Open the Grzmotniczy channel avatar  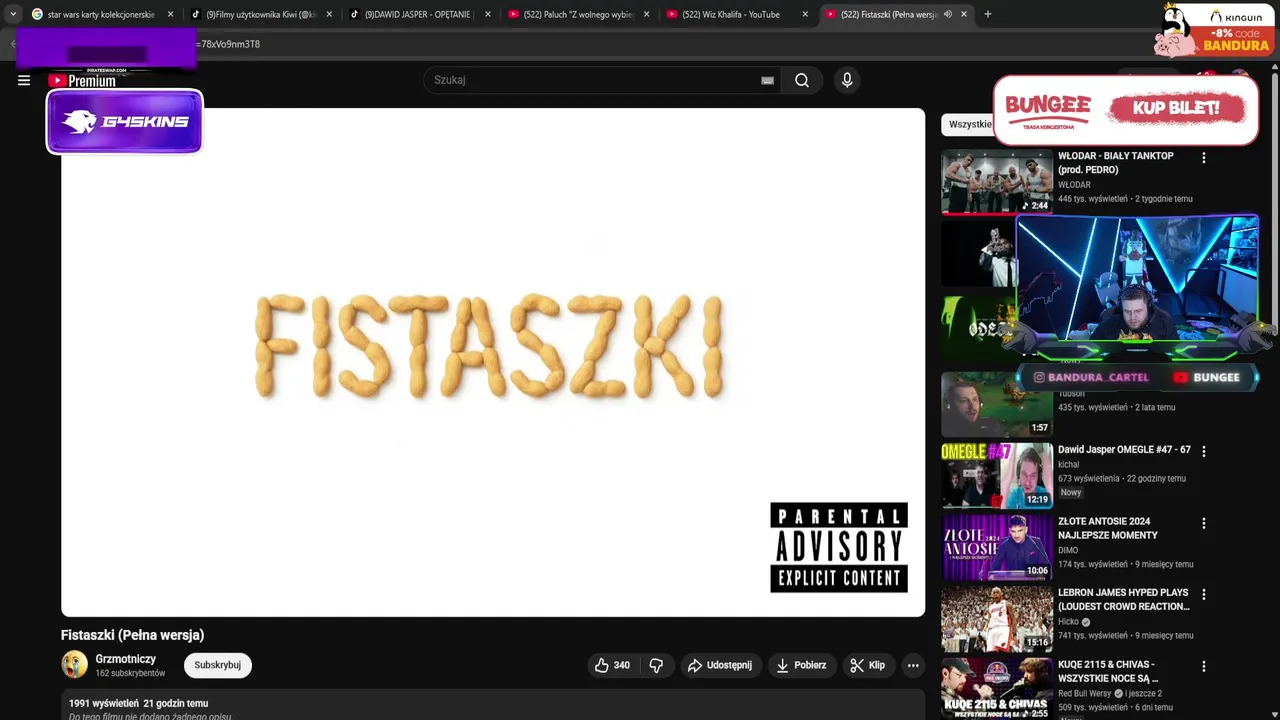pyautogui.click(x=74, y=664)
